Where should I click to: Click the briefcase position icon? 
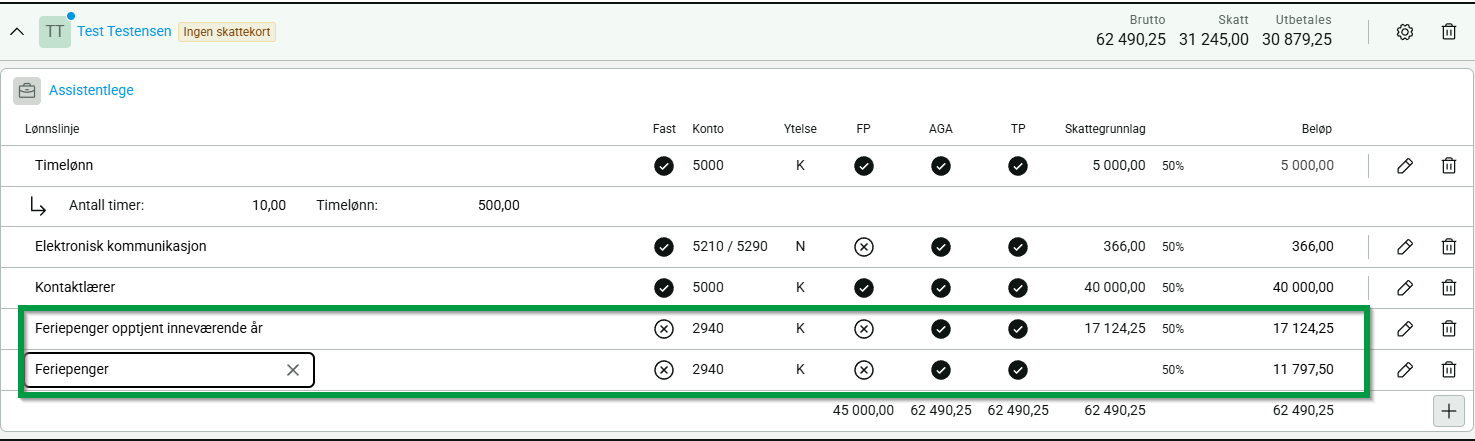tap(27, 91)
